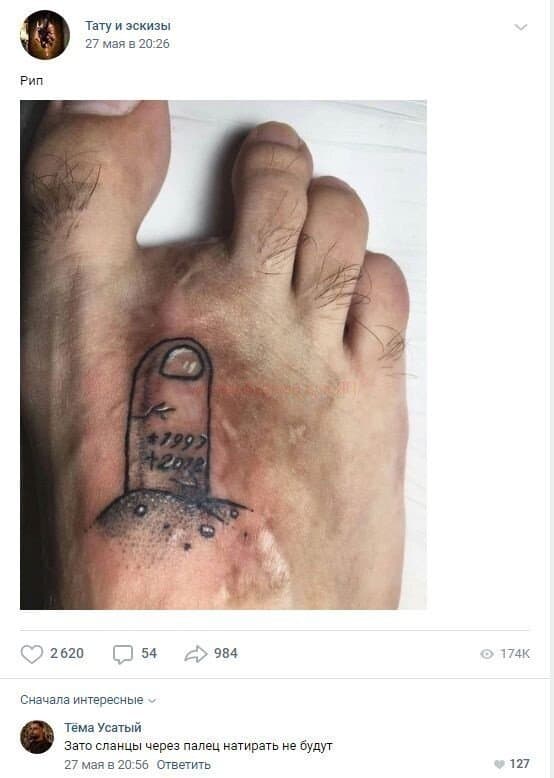
Task: Open the comment timestamp 27 мая в 20:56
Action: pyautogui.click(x=106, y=765)
